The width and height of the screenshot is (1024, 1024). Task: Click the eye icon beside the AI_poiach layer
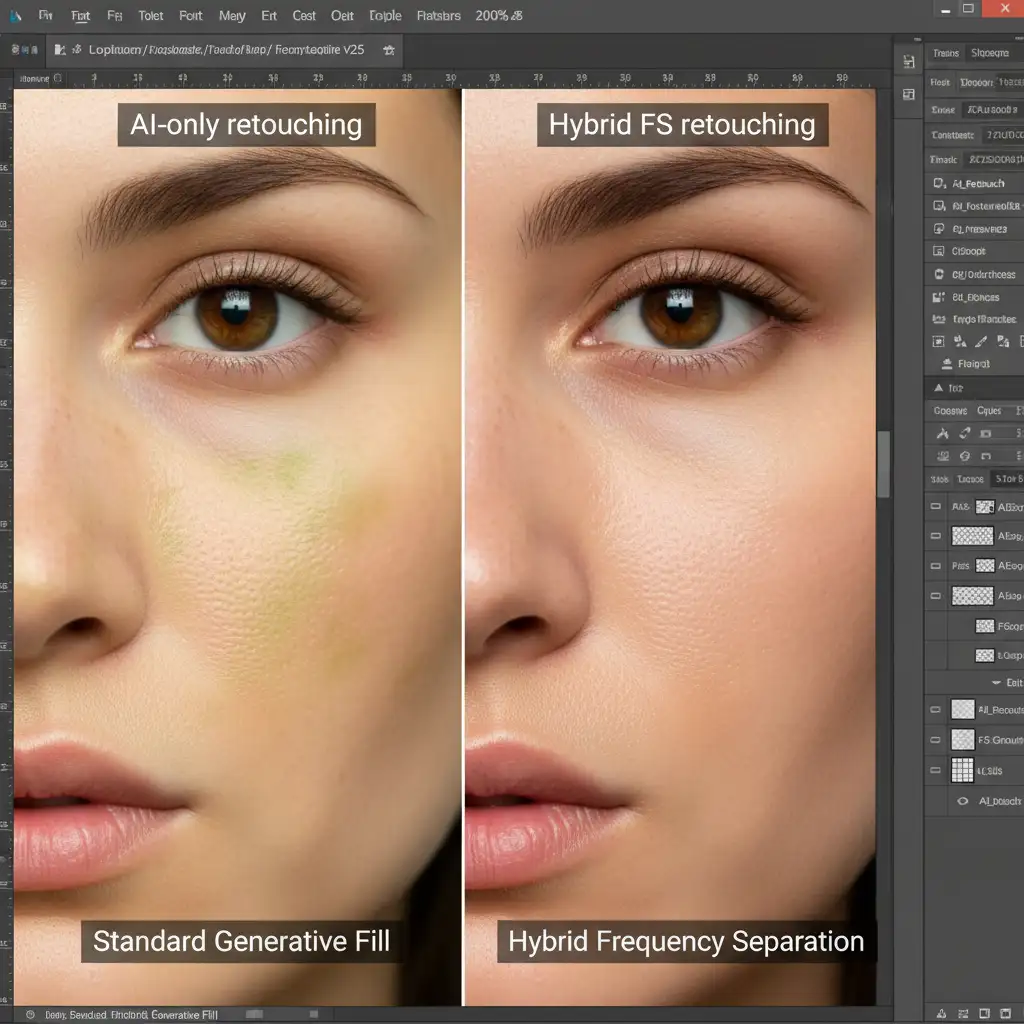pos(963,801)
